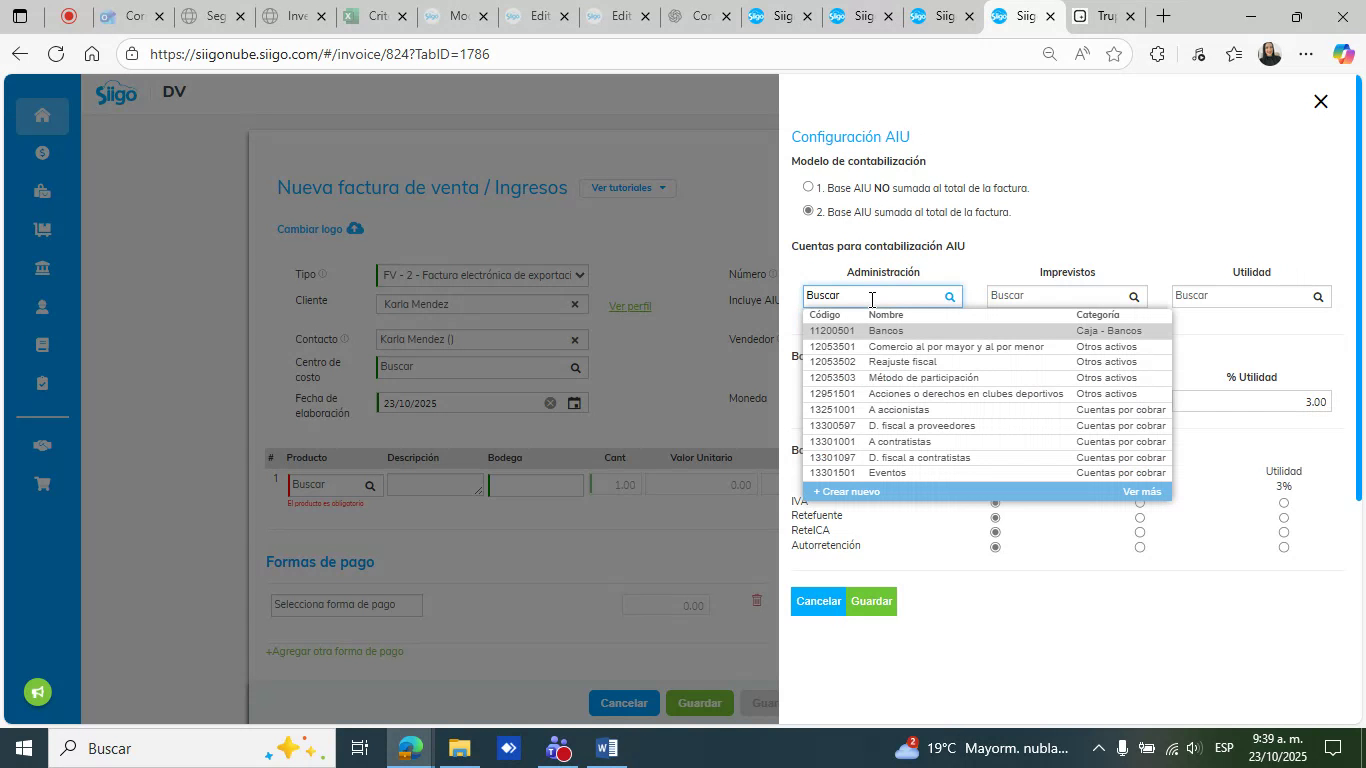Click search magnifier in Utilidad account field
Image resolution: width=1366 pixels, height=768 pixels.
pyautogui.click(x=1318, y=297)
